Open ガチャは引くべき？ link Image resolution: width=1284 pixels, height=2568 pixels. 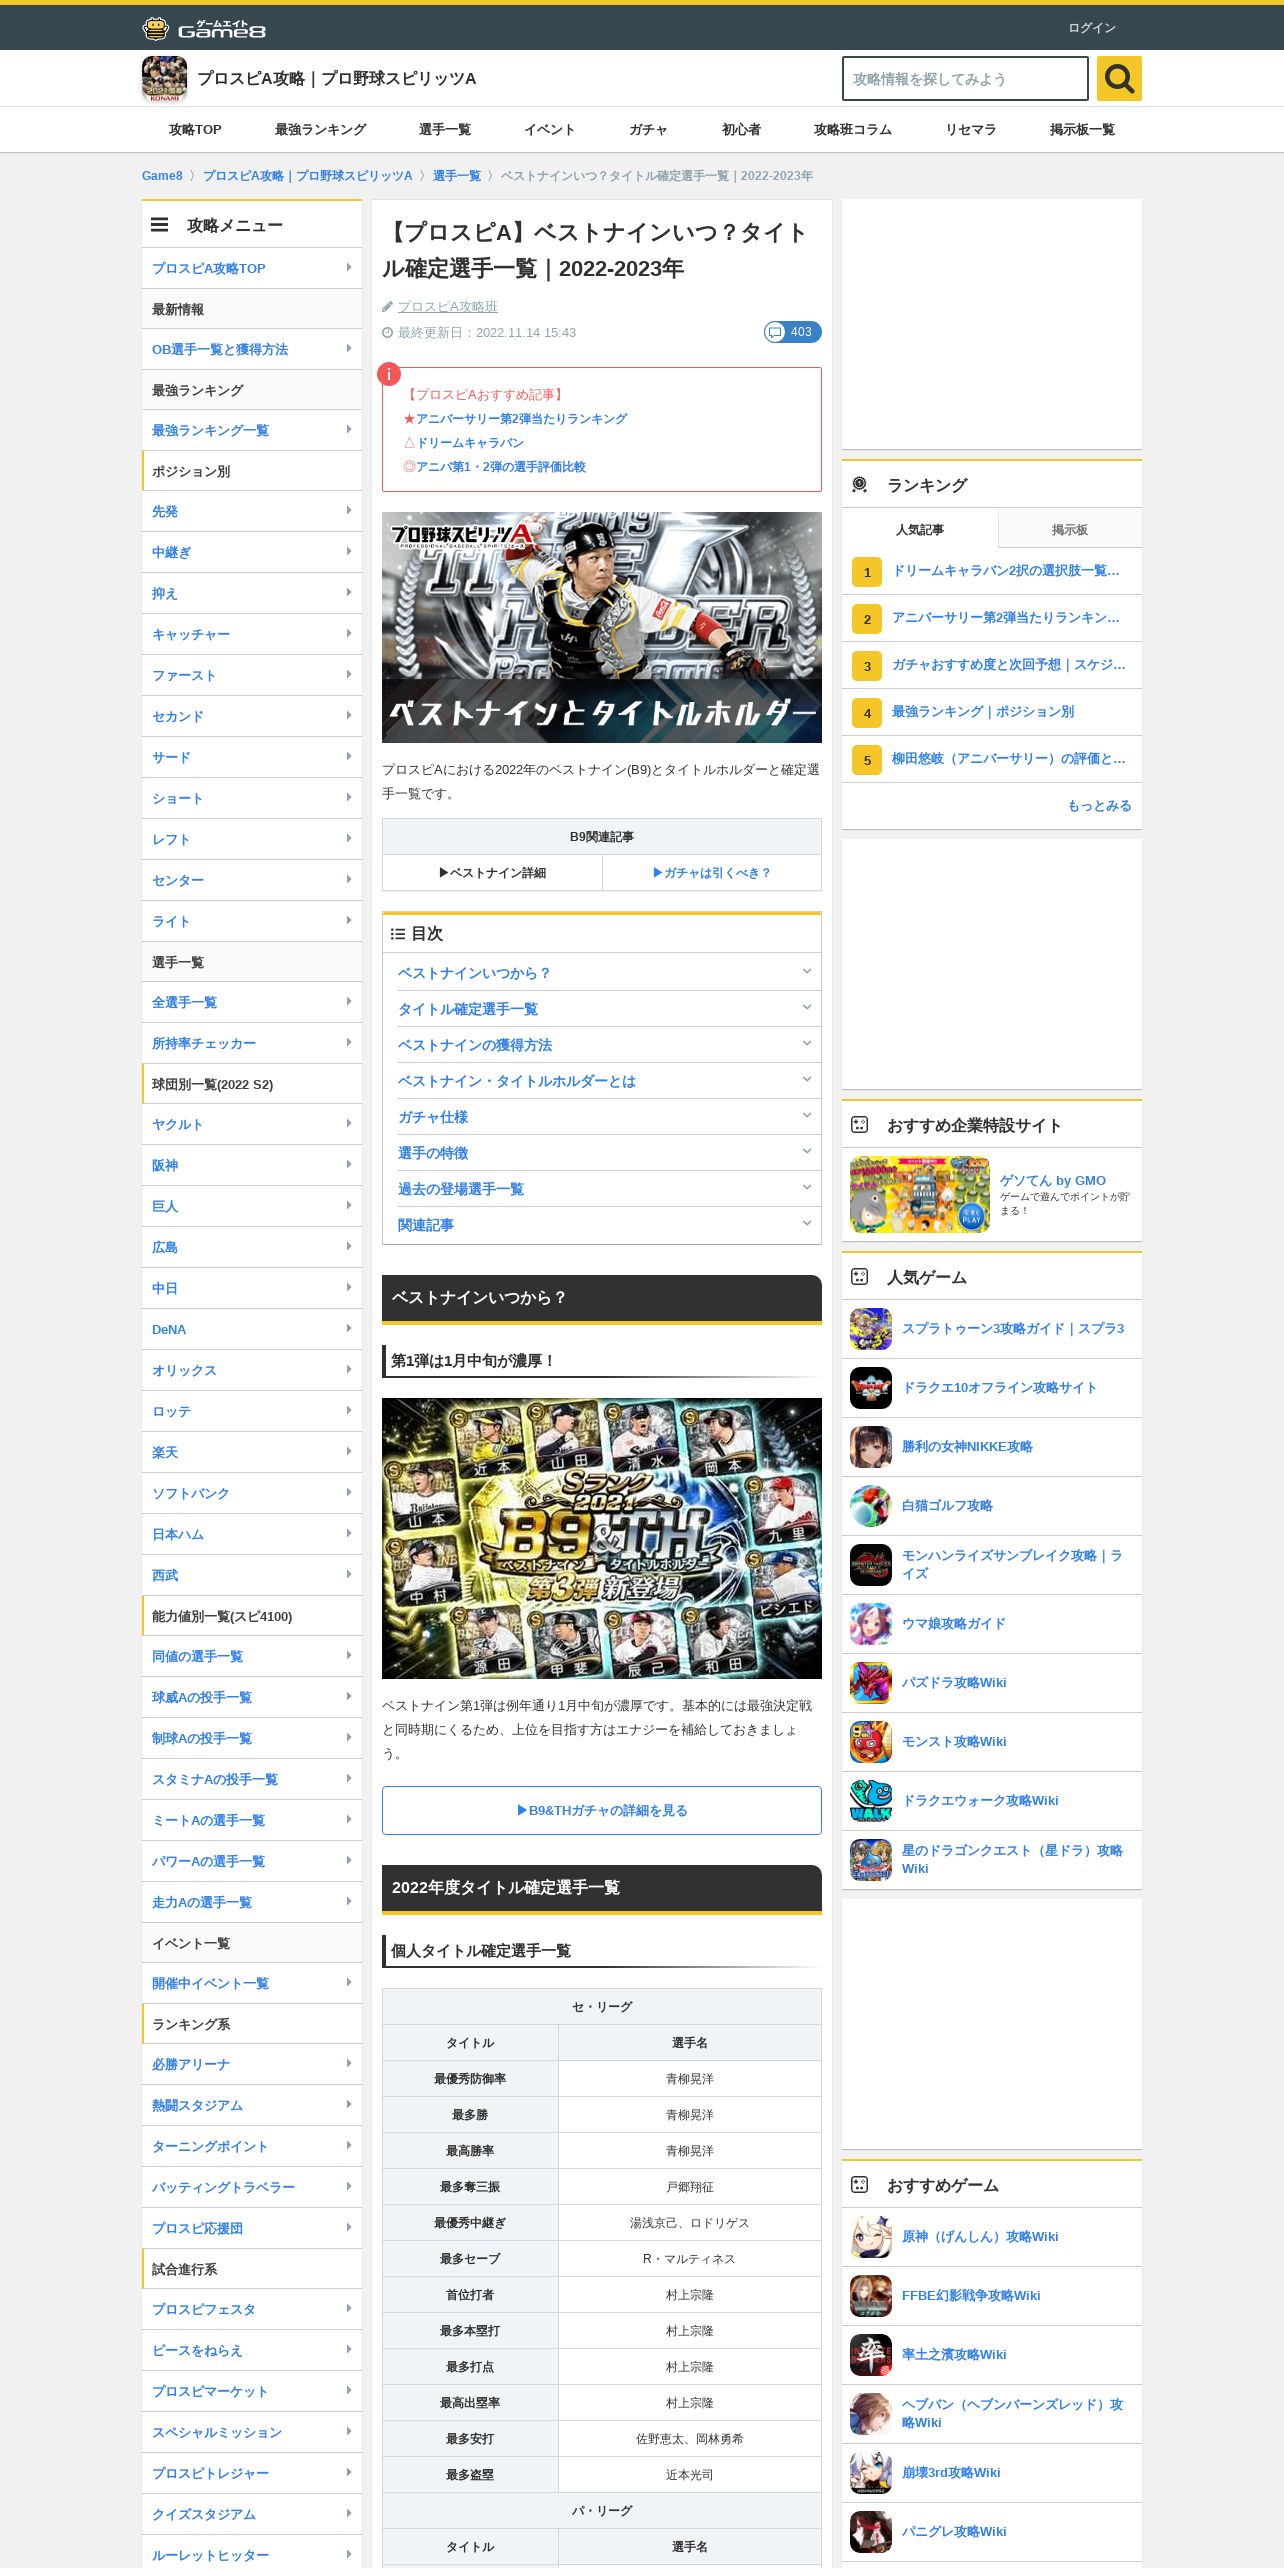tap(712, 873)
